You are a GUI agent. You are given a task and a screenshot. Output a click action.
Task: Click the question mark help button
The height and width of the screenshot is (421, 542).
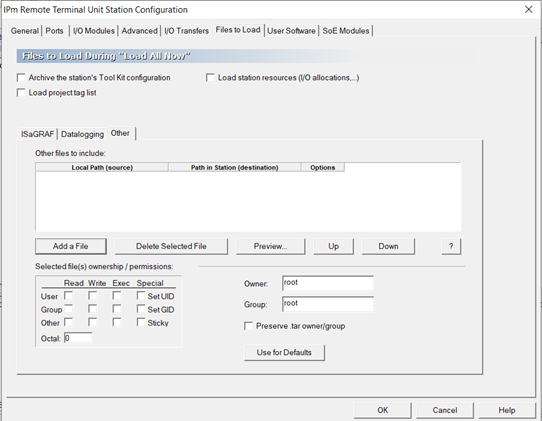pos(451,246)
